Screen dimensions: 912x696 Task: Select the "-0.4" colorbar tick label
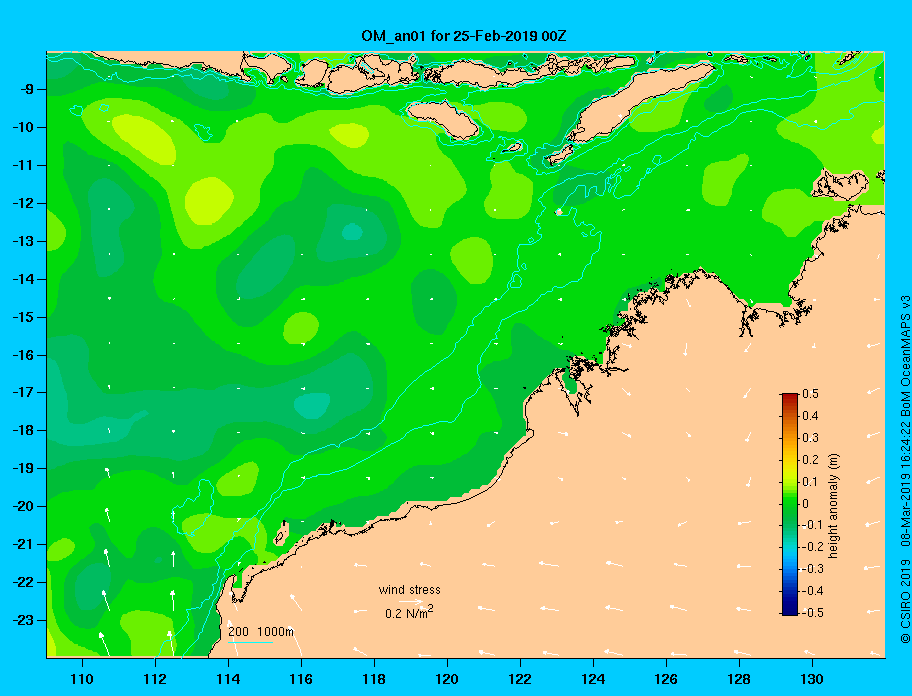pos(812,591)
